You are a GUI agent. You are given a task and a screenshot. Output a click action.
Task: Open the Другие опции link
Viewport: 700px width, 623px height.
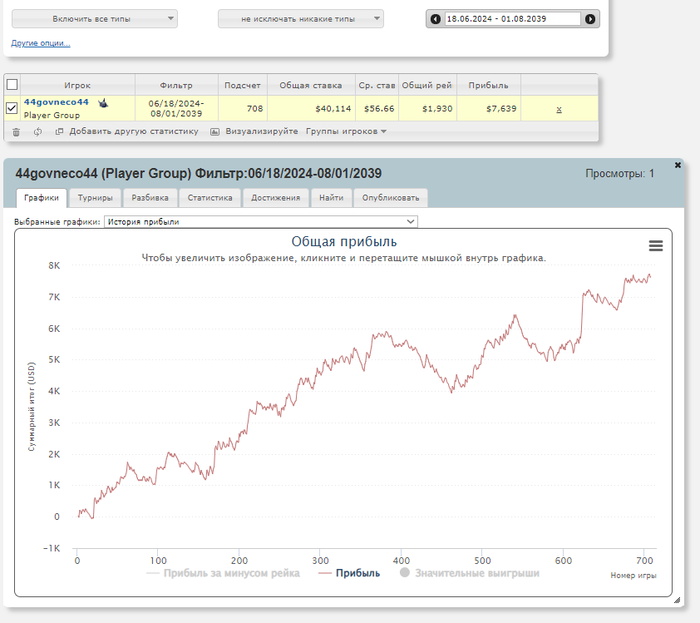(x=41, y=43)
